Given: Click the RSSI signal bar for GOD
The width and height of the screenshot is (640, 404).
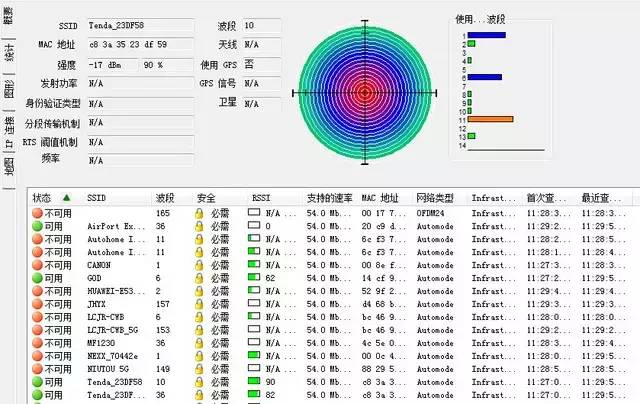Looking at the screenshot, I should [256, 278].
